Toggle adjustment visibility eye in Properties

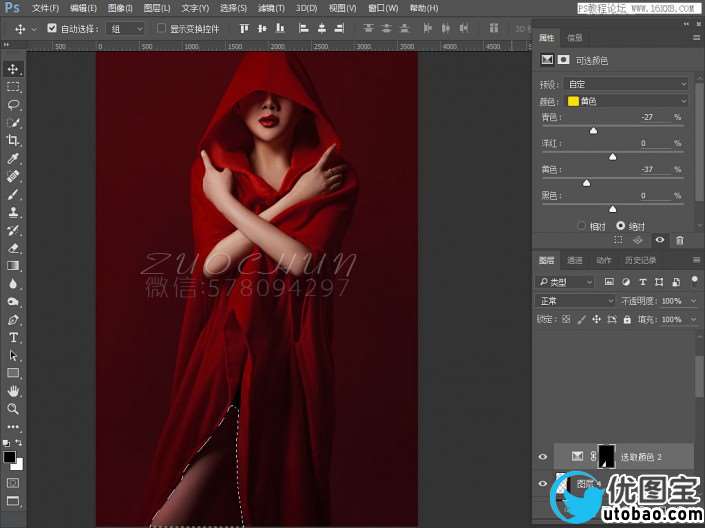(660, 240)
